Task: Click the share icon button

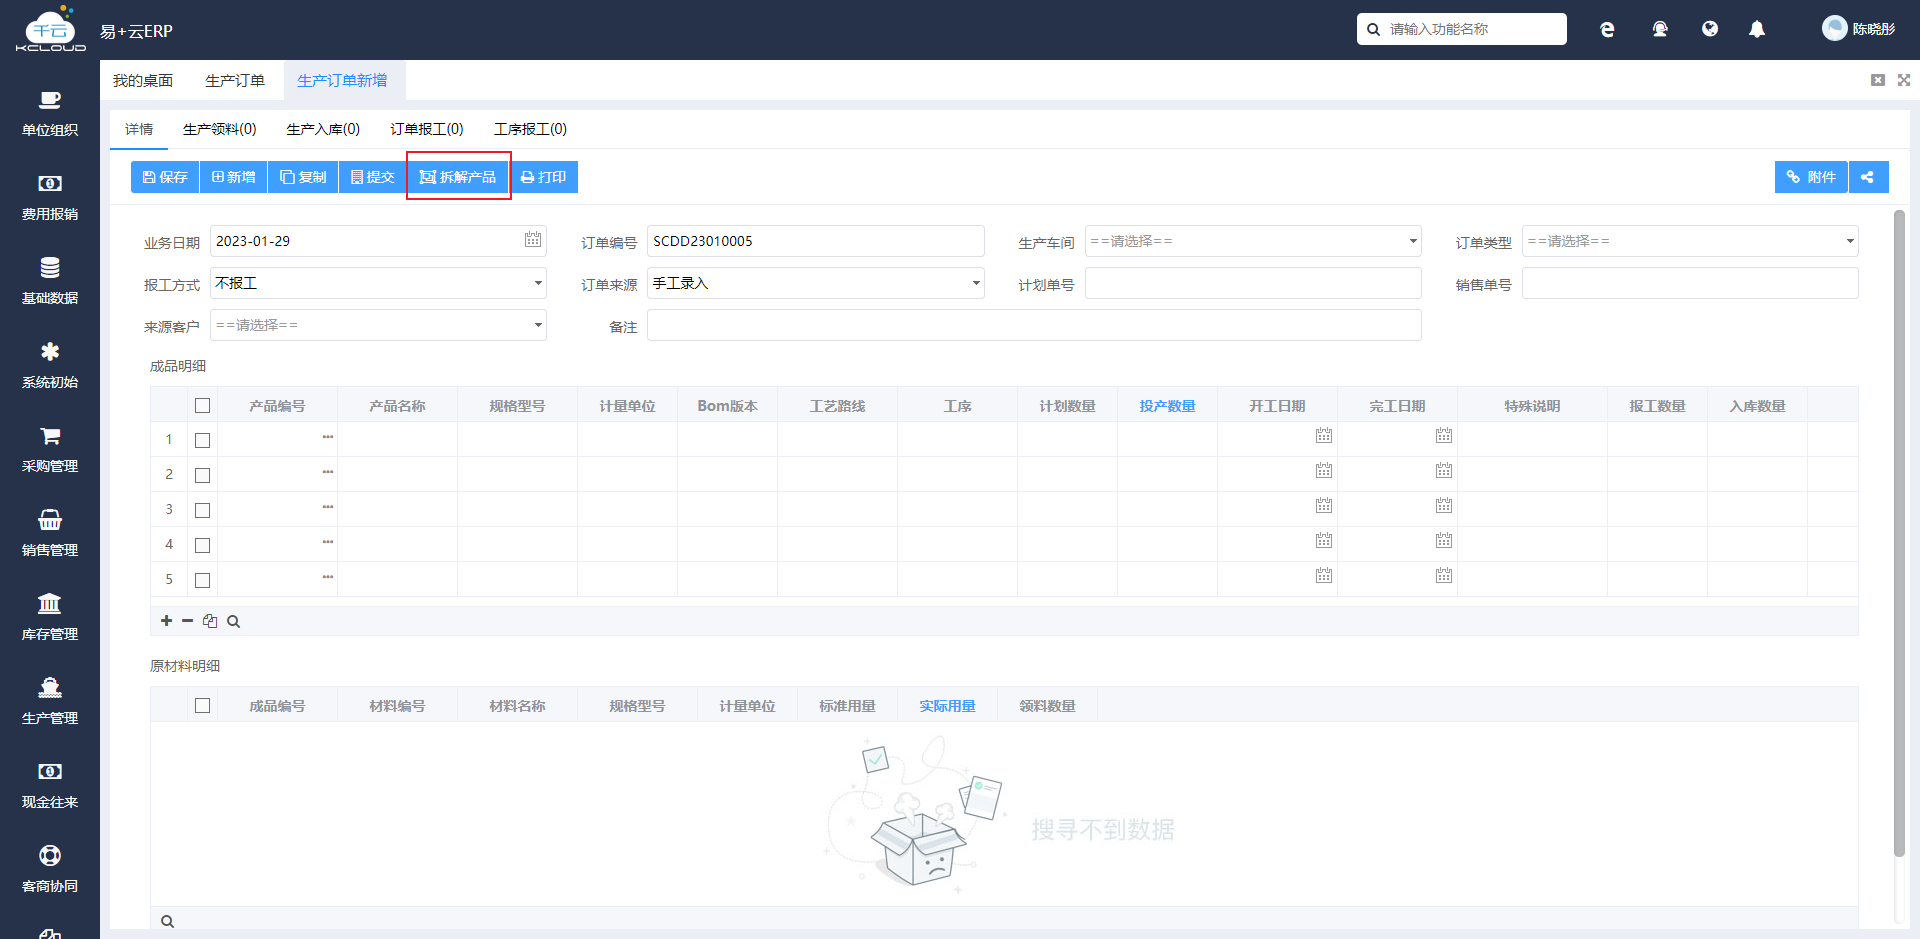Action: coord(1868,177)
